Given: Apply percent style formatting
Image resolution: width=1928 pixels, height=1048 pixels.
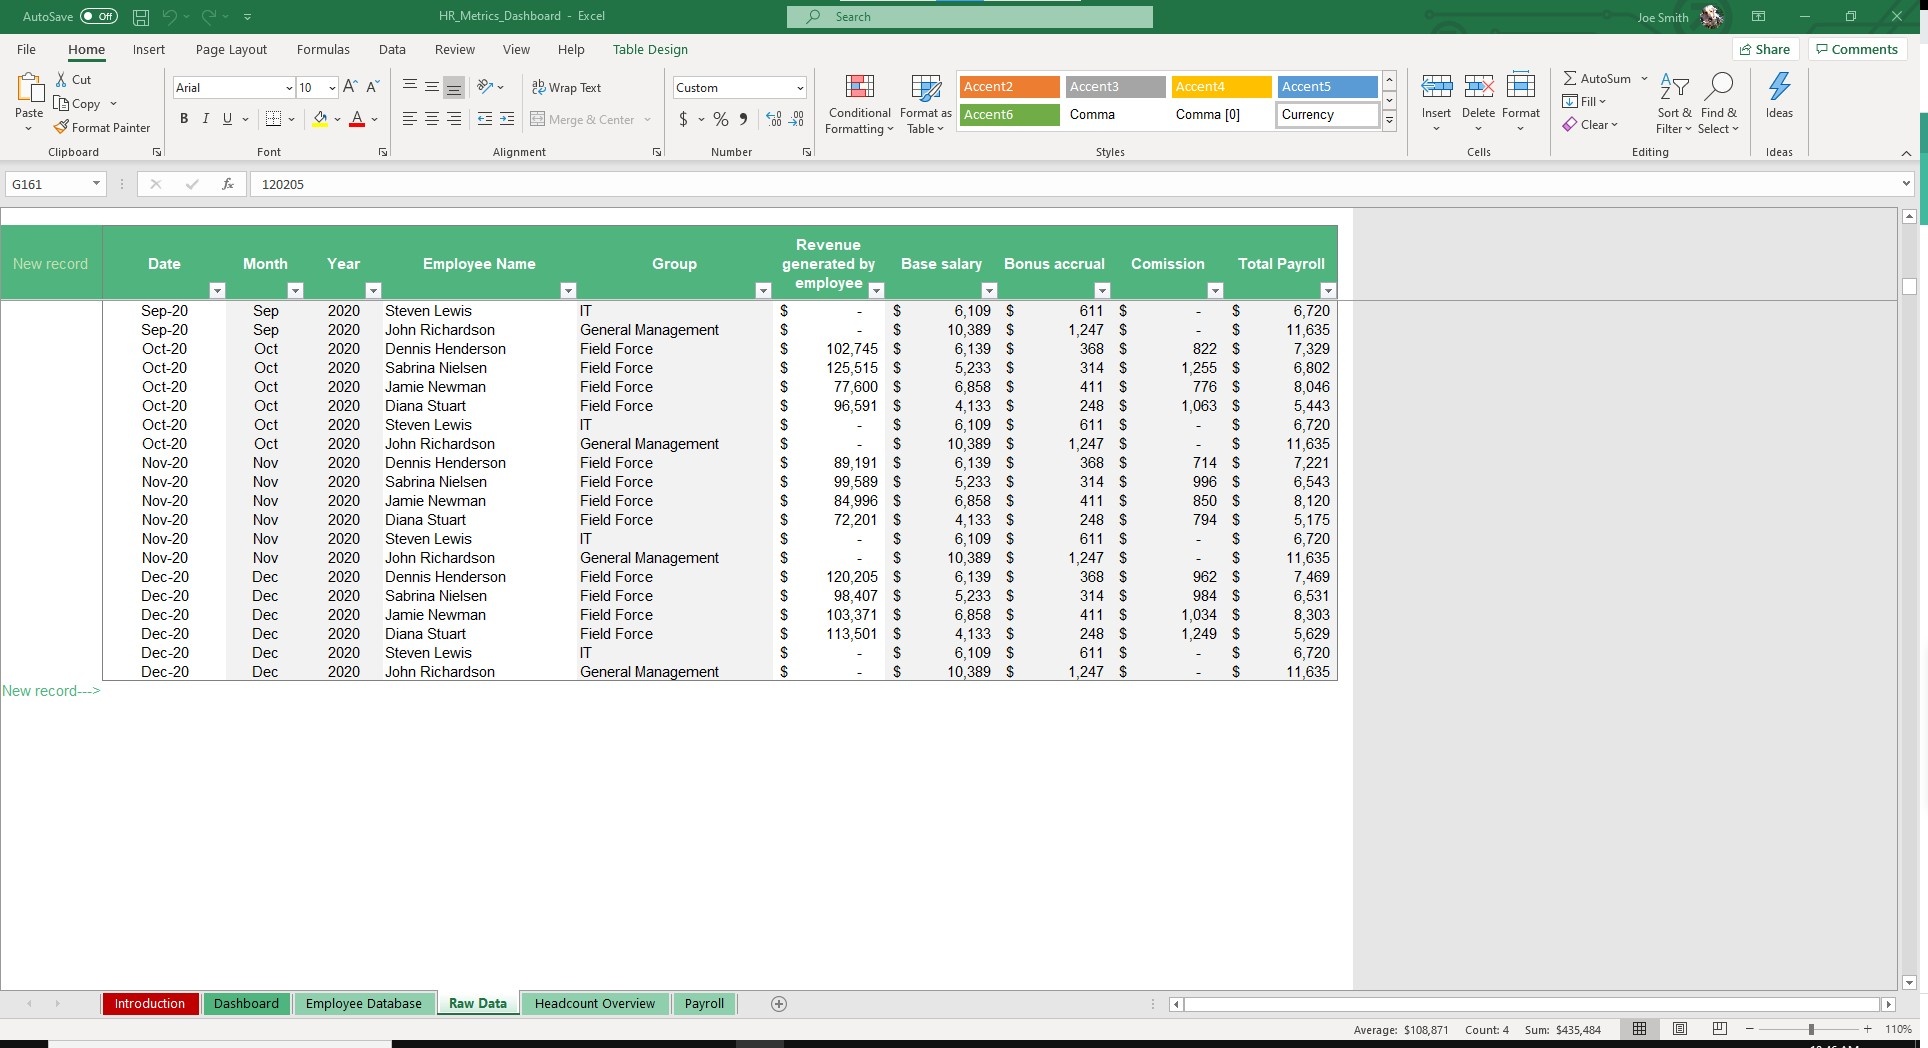Looking at the screenshot, I should click(x=720, y=119).
